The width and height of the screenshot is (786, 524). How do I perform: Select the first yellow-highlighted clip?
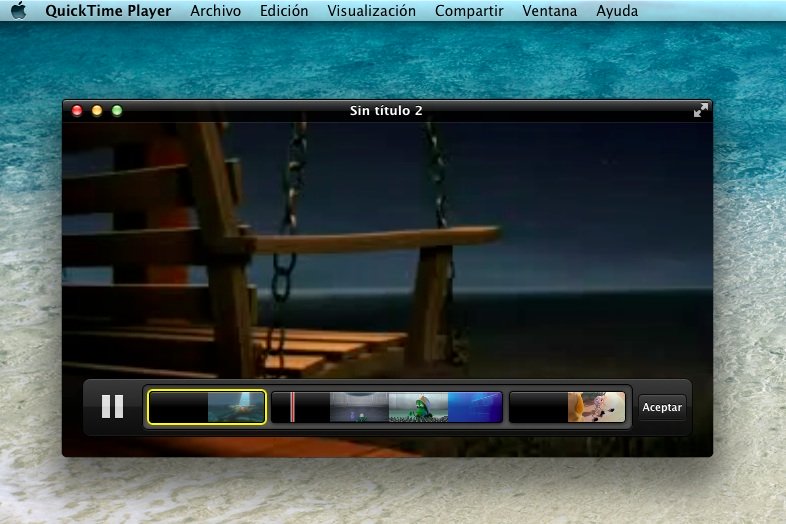coord(207,407)
